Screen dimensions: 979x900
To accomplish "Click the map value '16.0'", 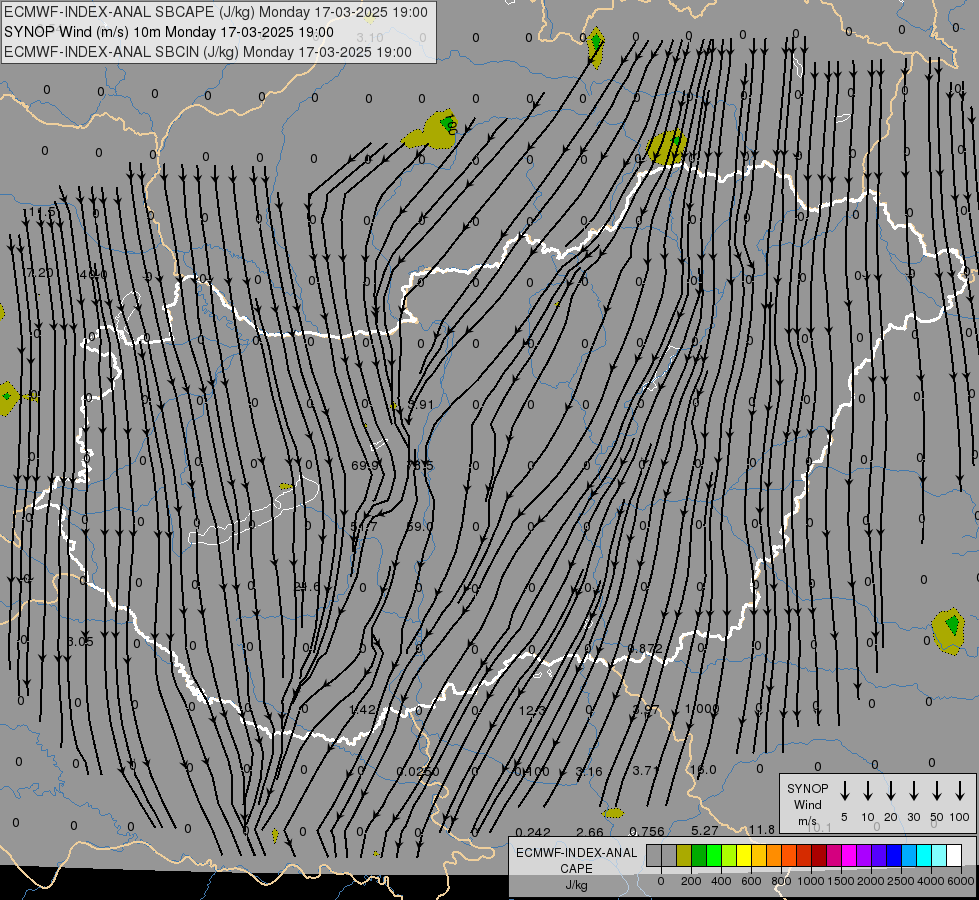I will coord(703,770).
